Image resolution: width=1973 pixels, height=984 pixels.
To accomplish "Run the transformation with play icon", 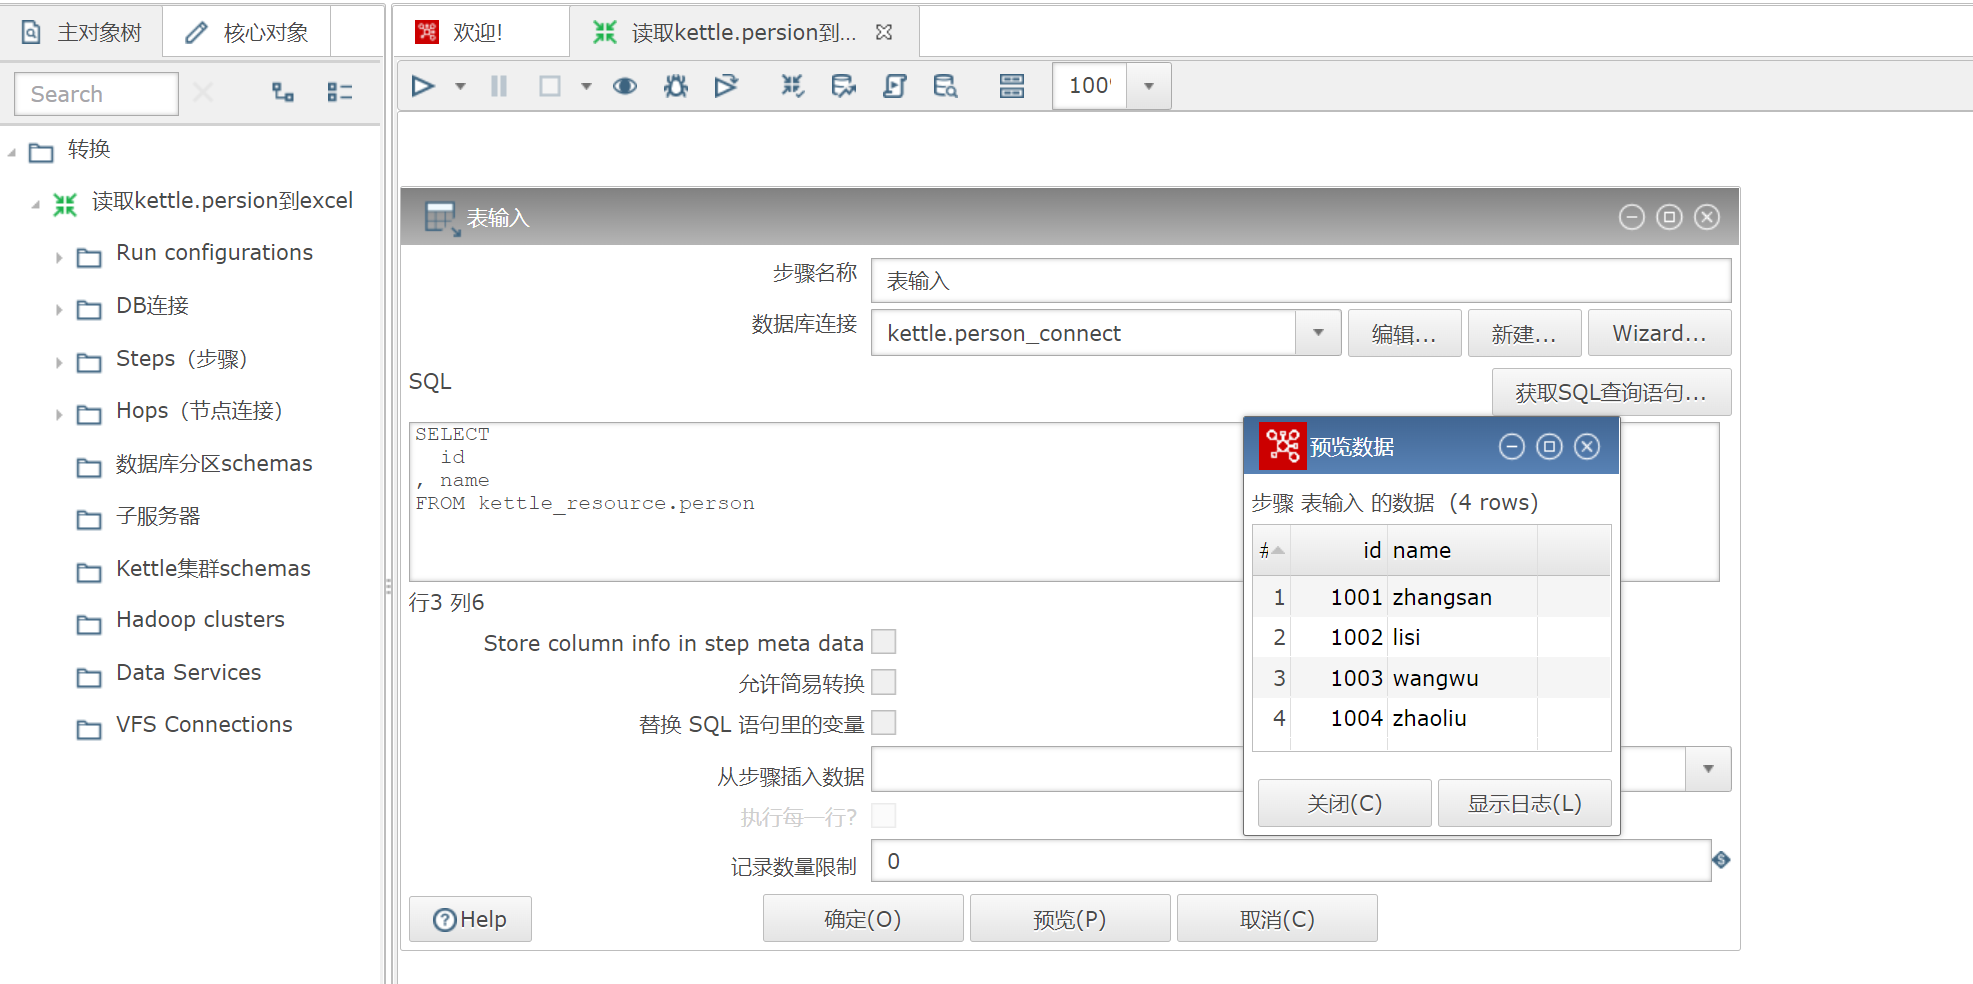I will coord(423,86).
